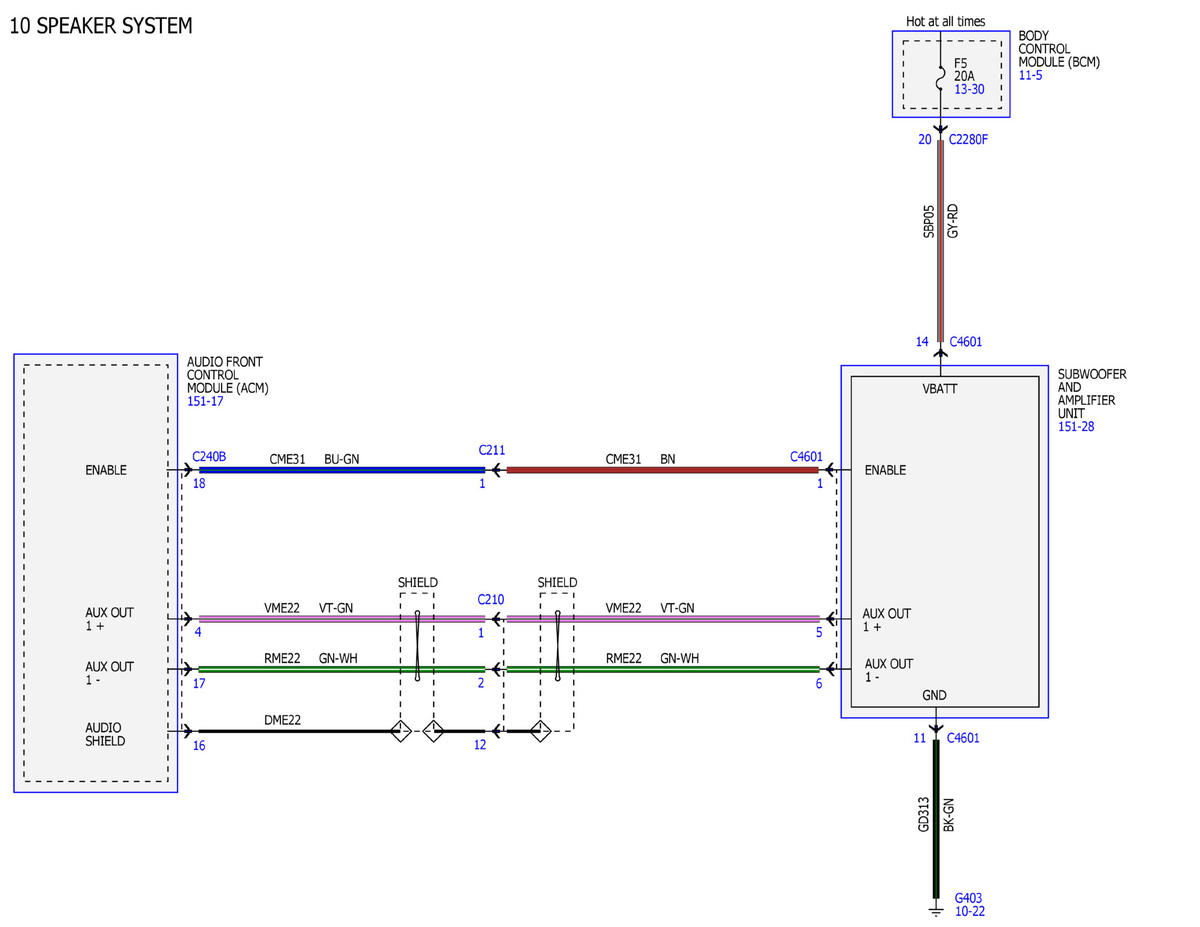Select connector label C2280F
Image resolution: width=1200 pixels, height=927 pixels.
pos(968,139)
